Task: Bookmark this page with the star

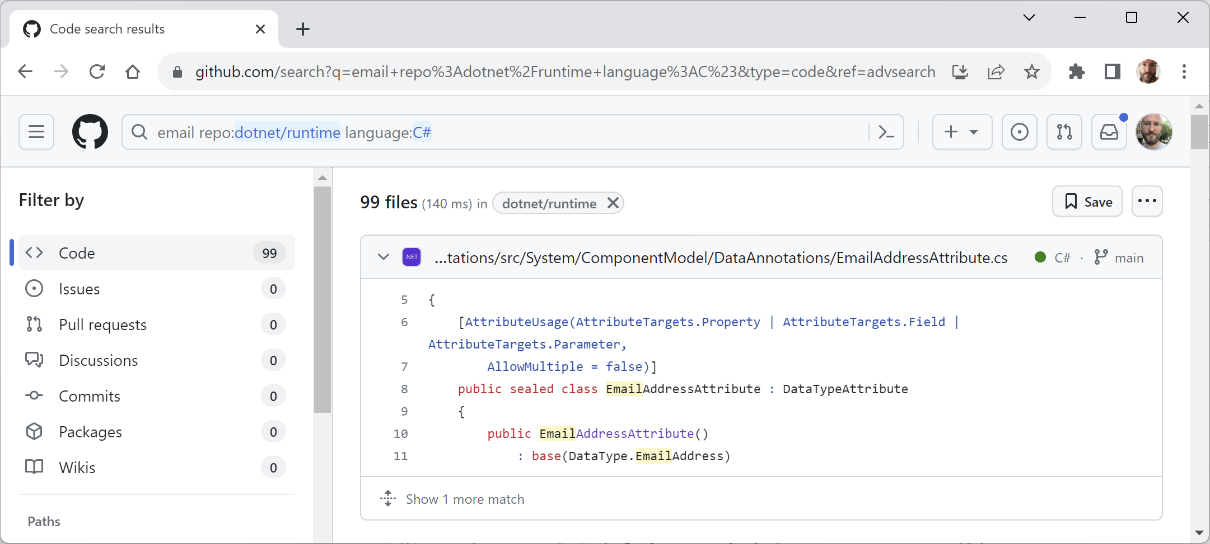Action: [1031, 72]
